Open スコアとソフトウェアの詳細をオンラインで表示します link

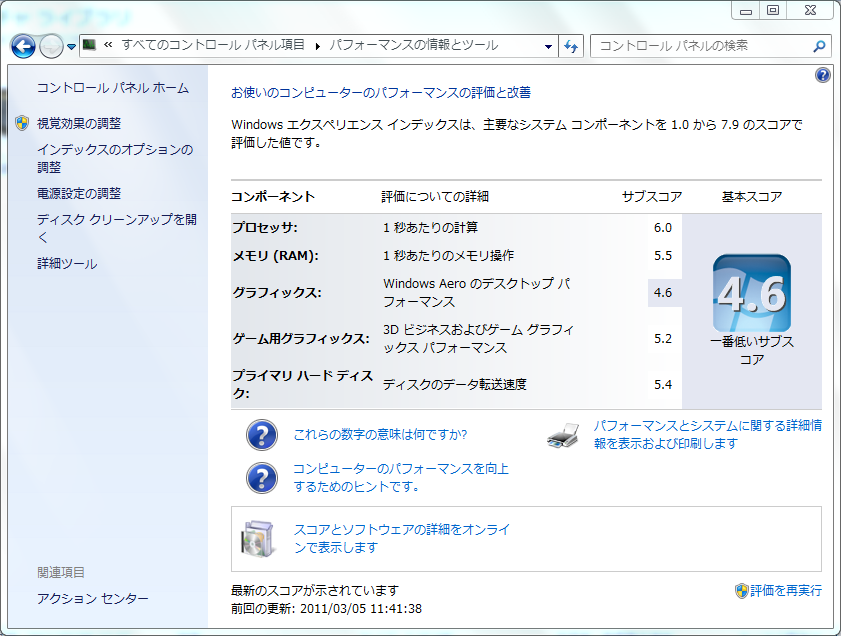pyautogui.click(x=402, y=538)
